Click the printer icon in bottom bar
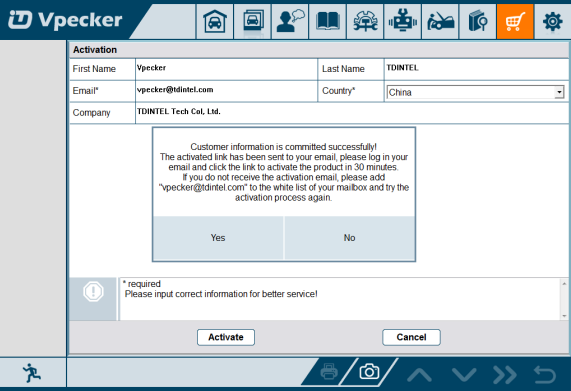The image size is (571, 391). [x=329, y=372]
